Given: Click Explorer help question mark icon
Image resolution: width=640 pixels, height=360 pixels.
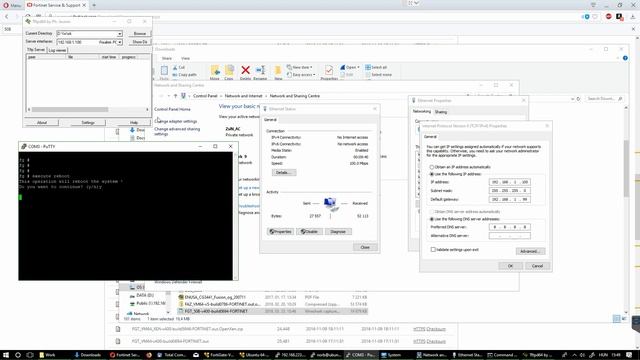Looking at the screenshot, I should [625, 58].
